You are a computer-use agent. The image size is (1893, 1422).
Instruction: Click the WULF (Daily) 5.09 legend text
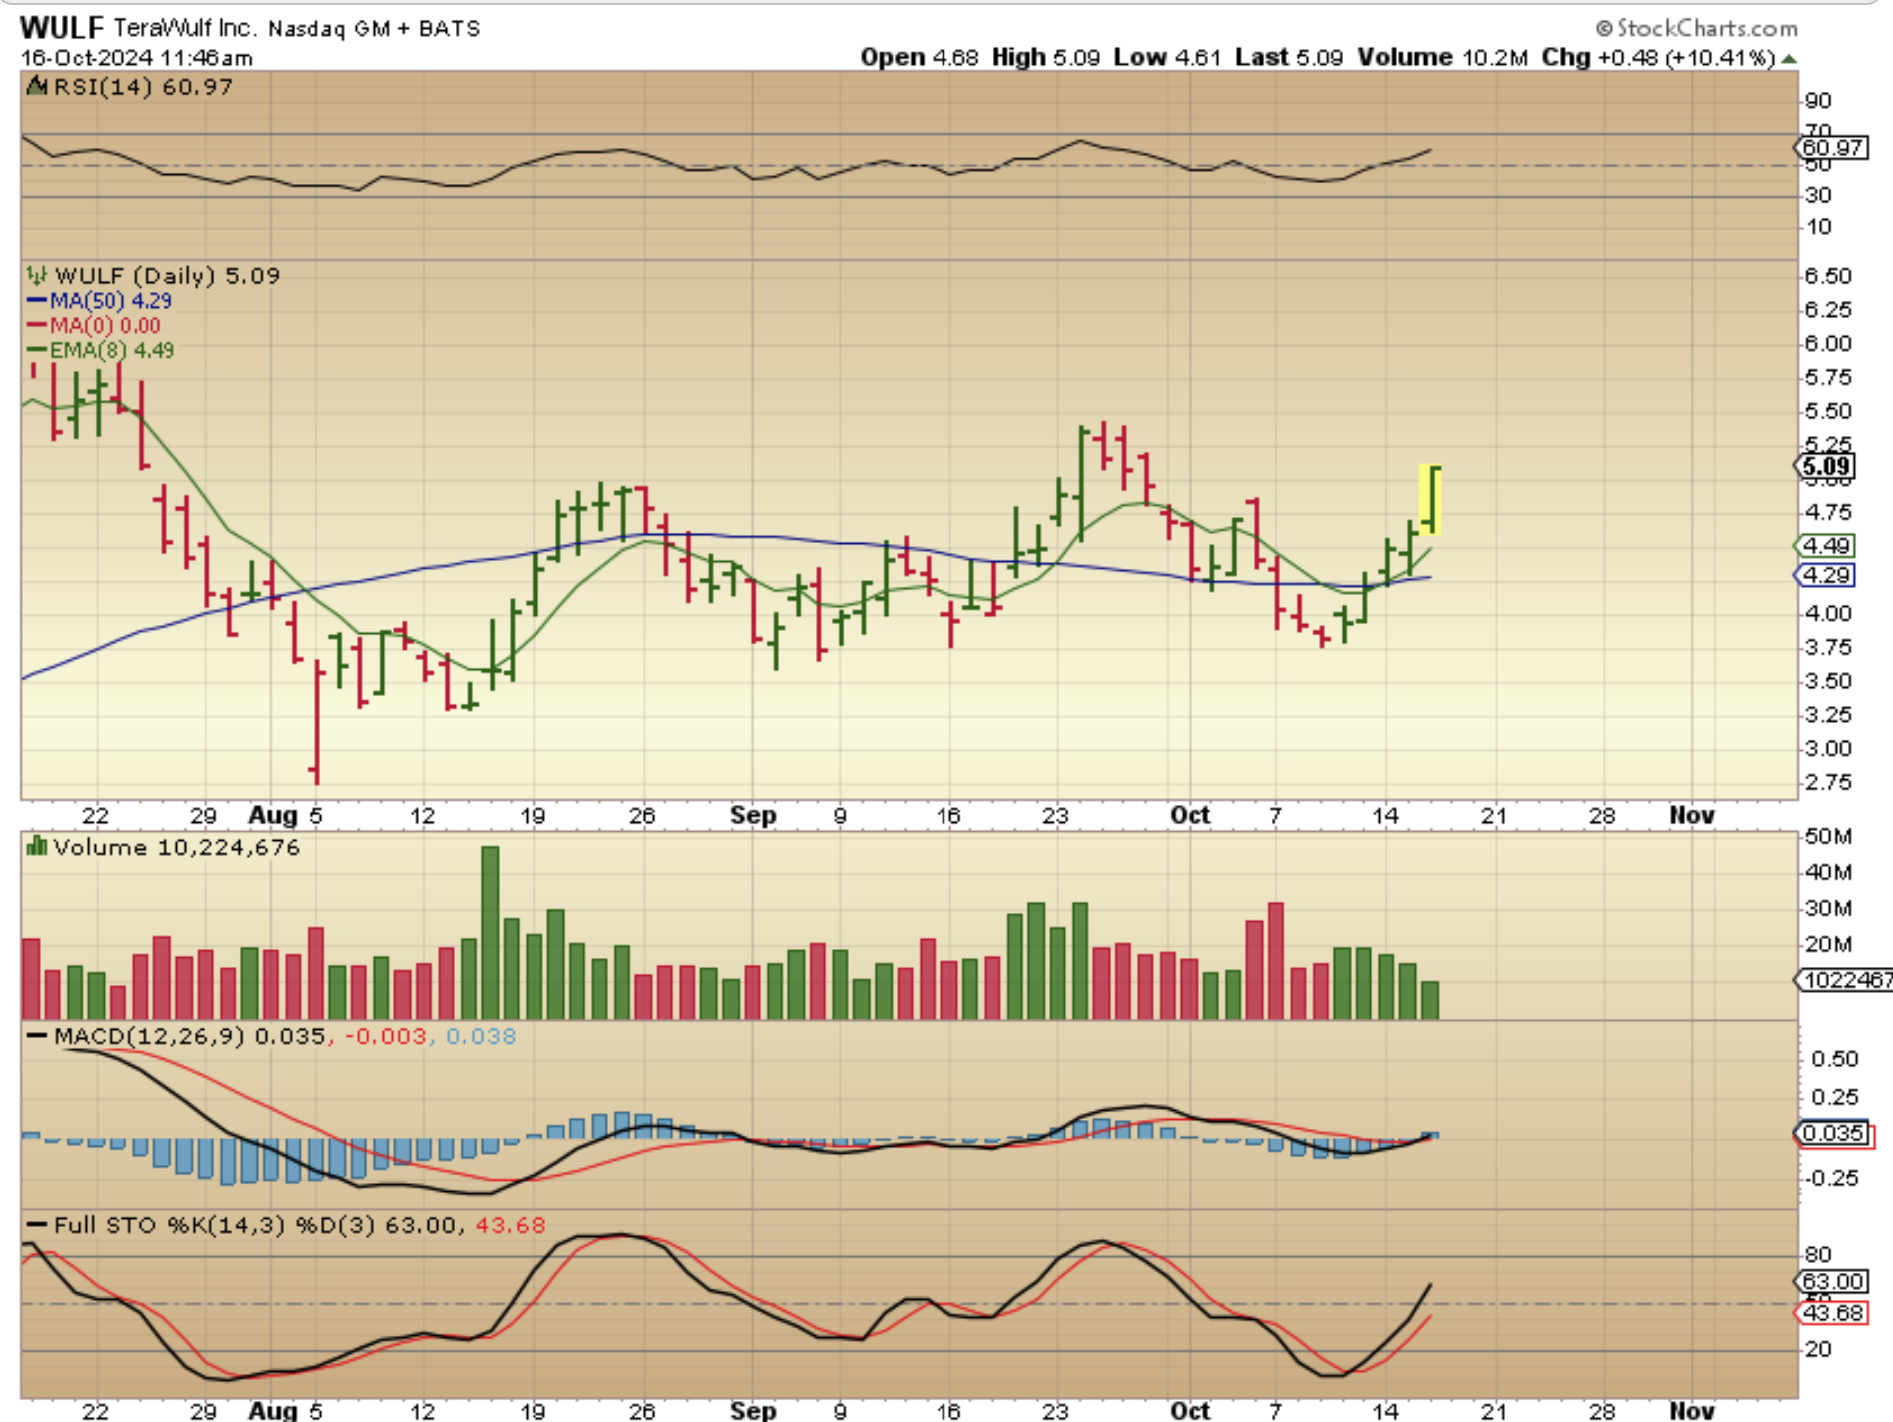pos(167,275)
